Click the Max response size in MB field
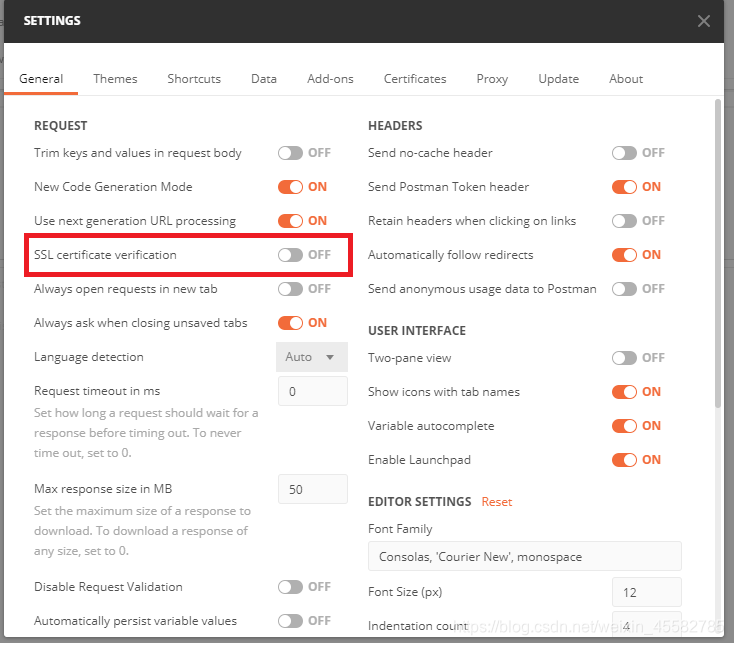Image resolution: width=734 pixels, height=645 pixels. (x=313, y=489)
